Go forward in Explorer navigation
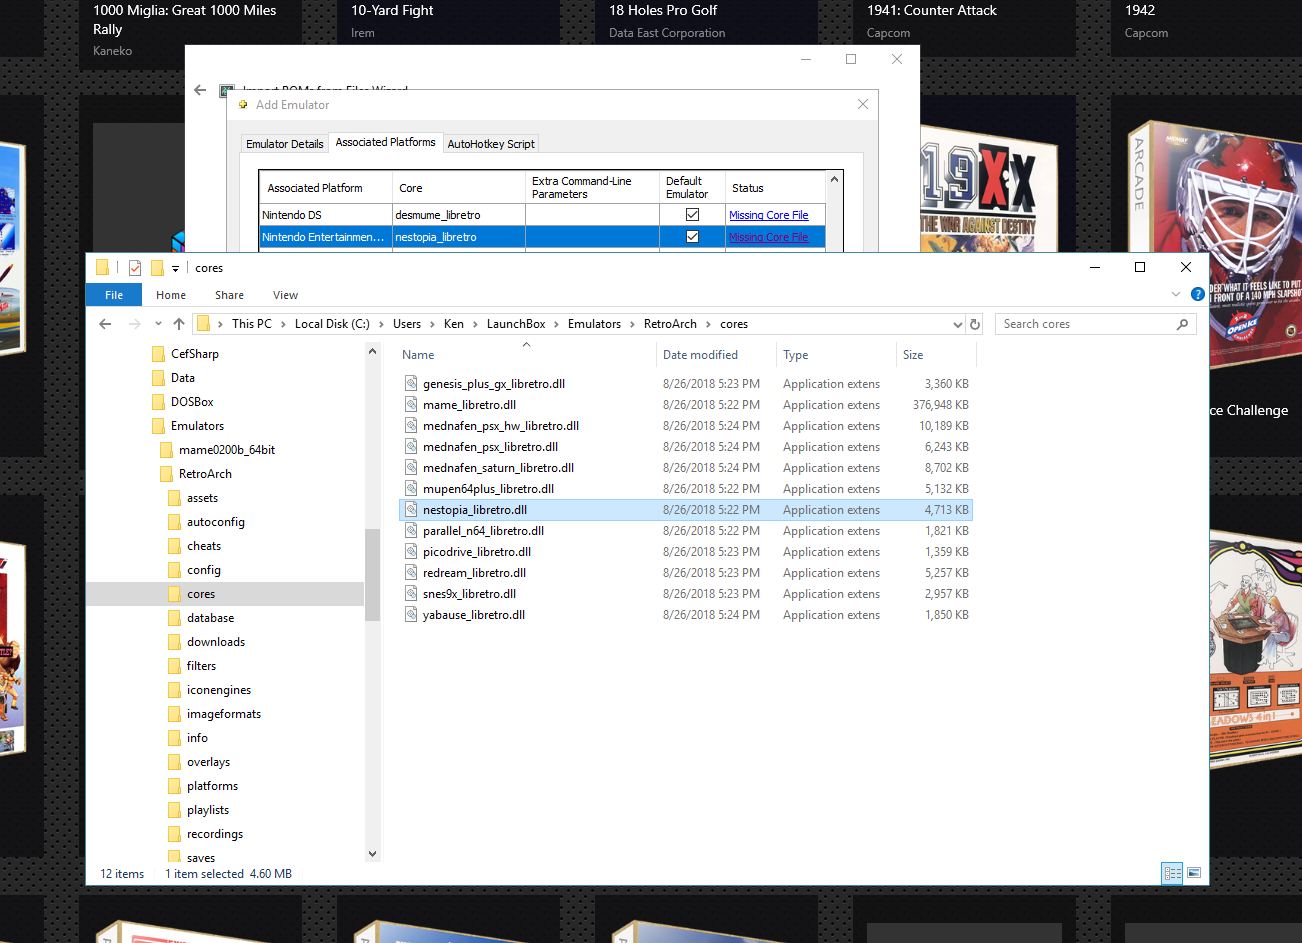The height and width of the screenshot is (943, 1302). pos(135,324)
